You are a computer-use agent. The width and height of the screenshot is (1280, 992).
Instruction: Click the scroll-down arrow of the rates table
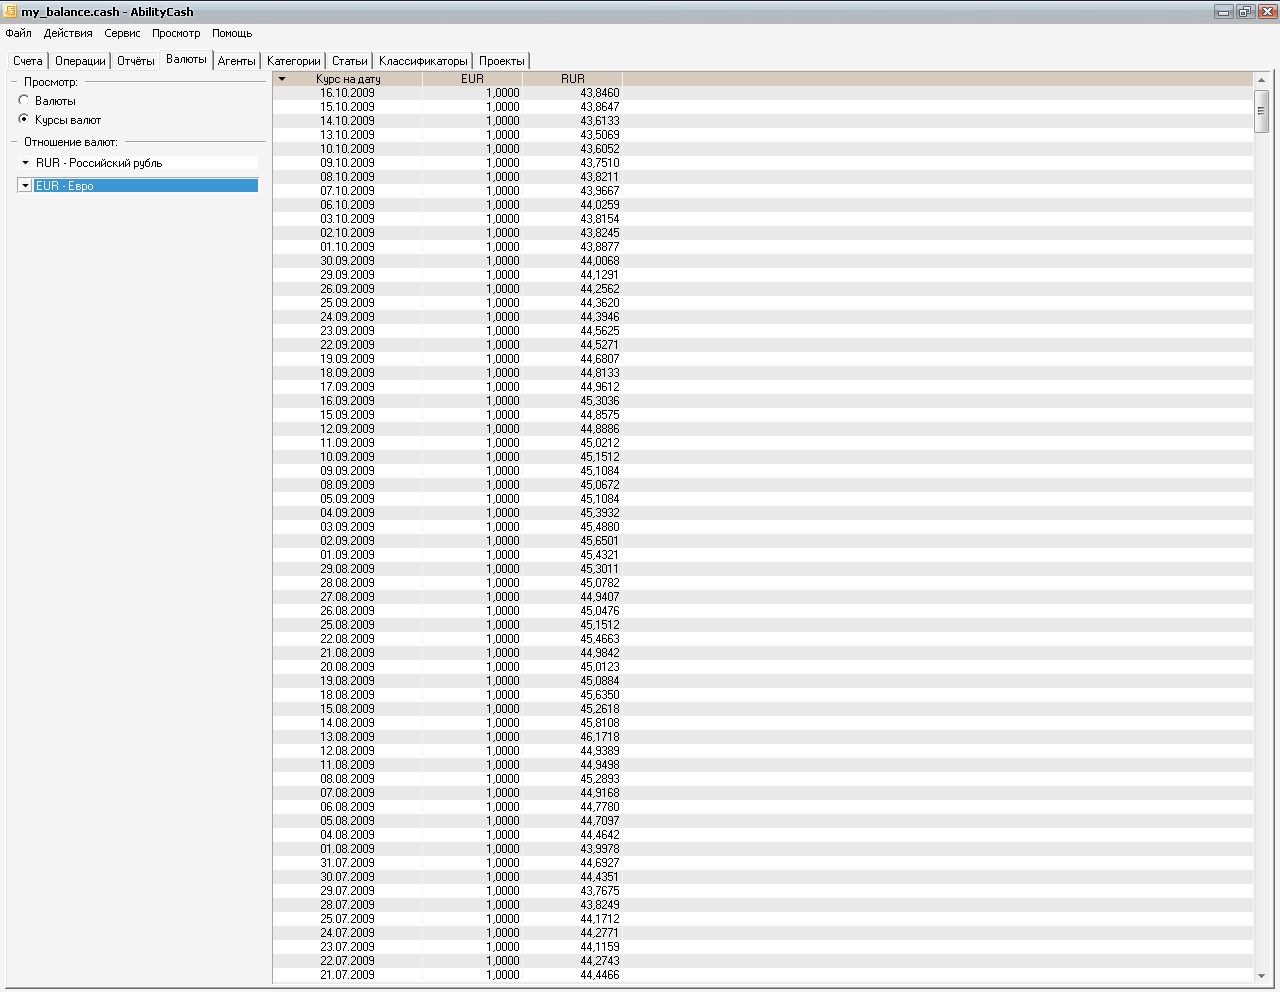pos(1261,976)
